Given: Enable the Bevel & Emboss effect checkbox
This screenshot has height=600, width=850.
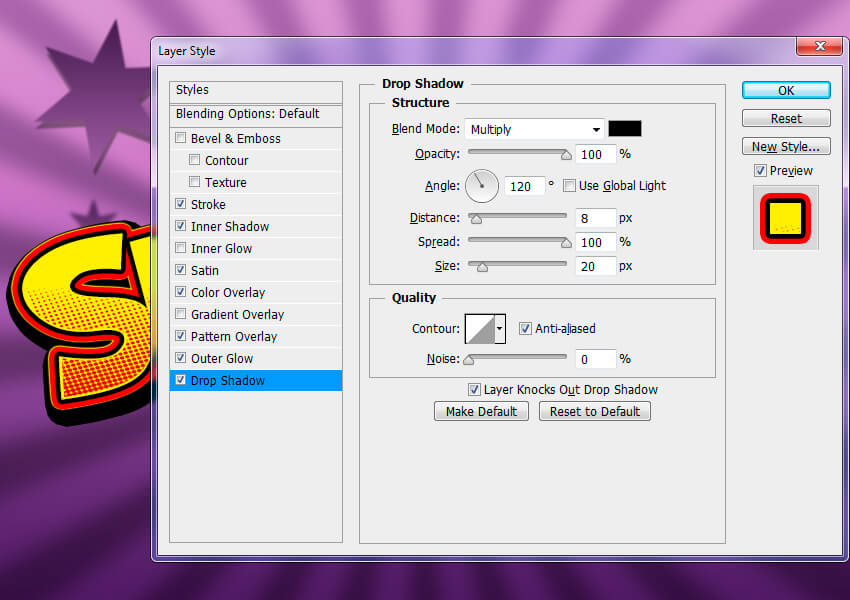Looking at the screenshot, I should click(181, 138).
